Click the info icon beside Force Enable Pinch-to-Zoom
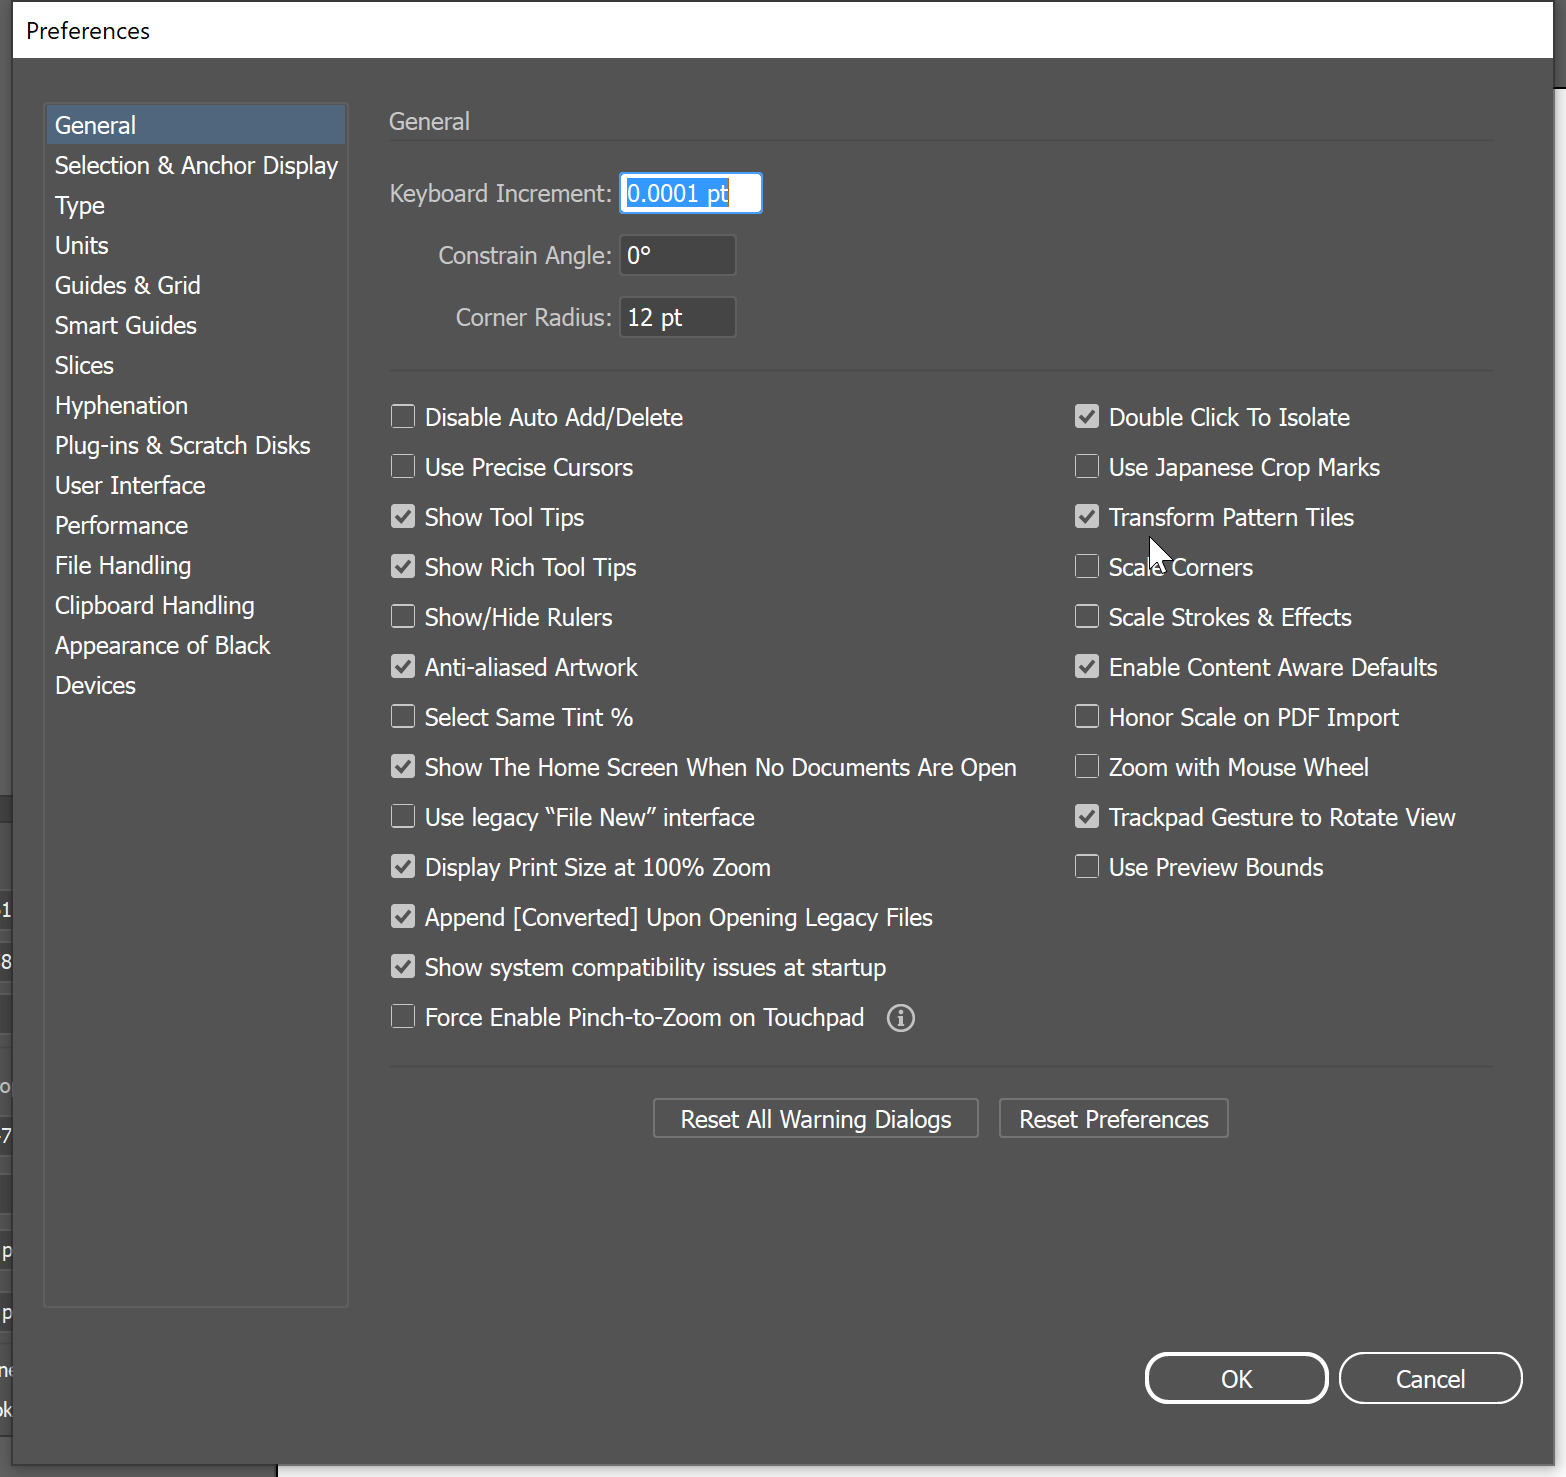The image size is (1566, 1477). click(899, 1018)
